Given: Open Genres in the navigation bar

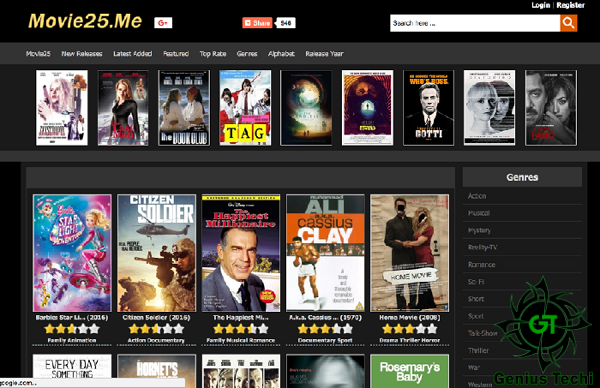Looking at the screenshot, I should click(x=247, y=54).
